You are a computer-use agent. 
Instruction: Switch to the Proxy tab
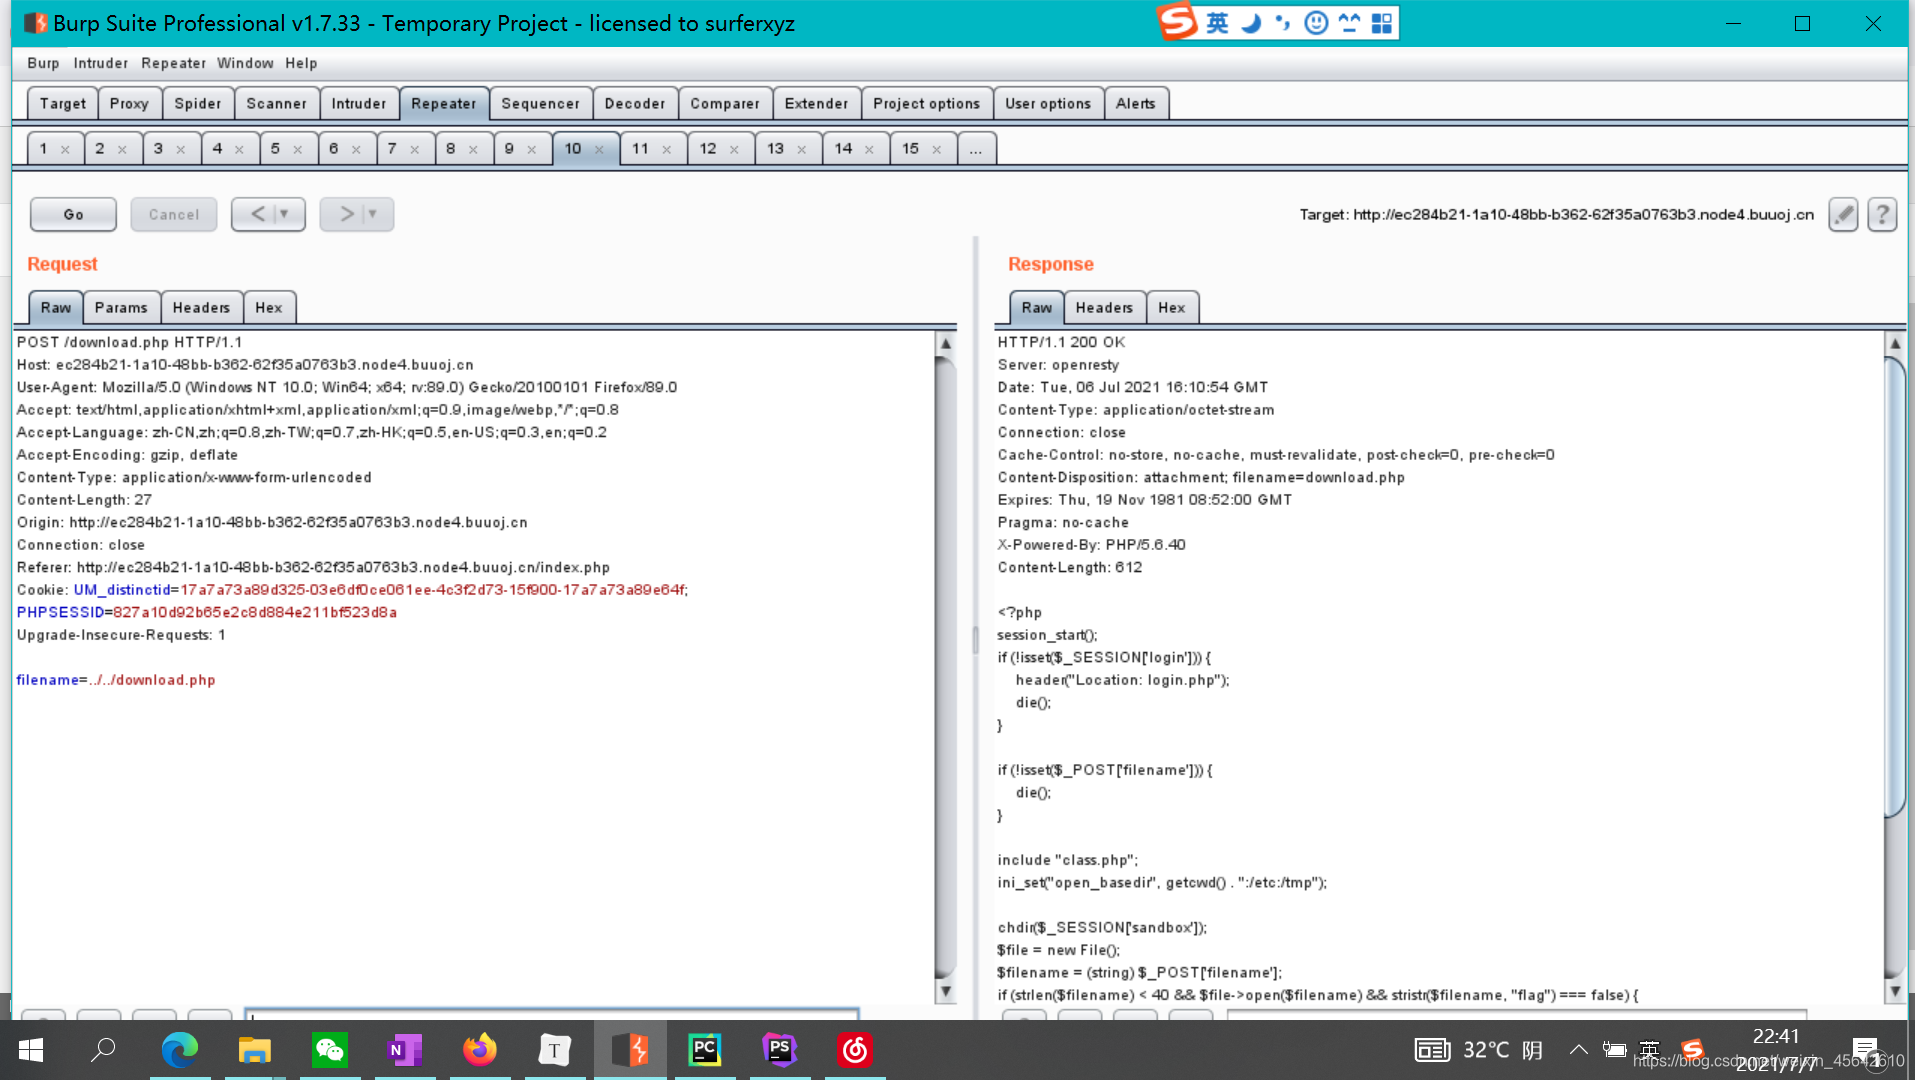coord(129,103)
